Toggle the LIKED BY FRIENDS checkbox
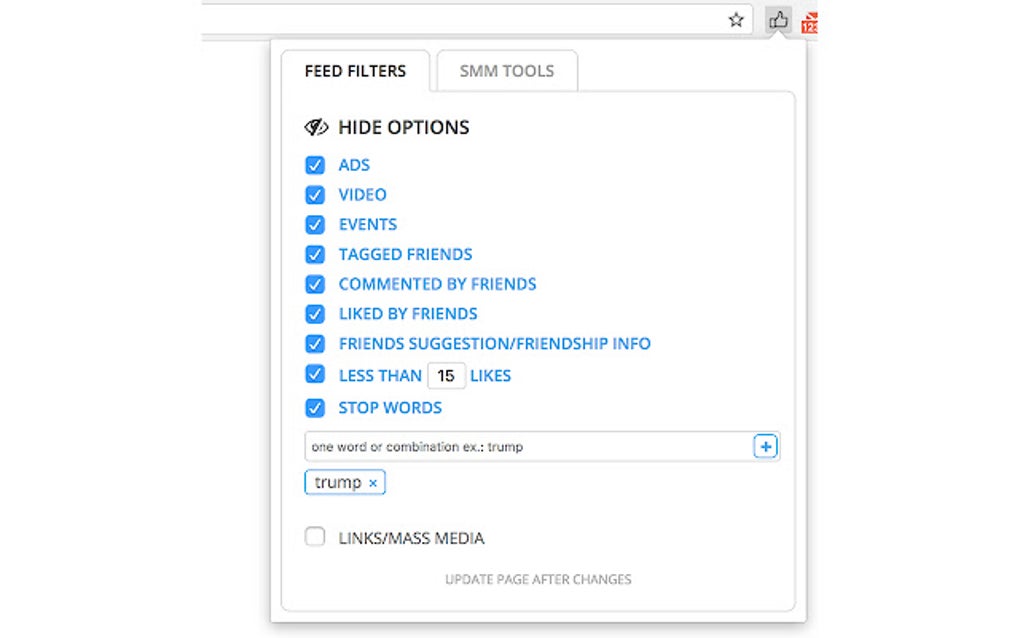Image resolution: width=1020 pixels, height=638 pixels. (315, 313)
